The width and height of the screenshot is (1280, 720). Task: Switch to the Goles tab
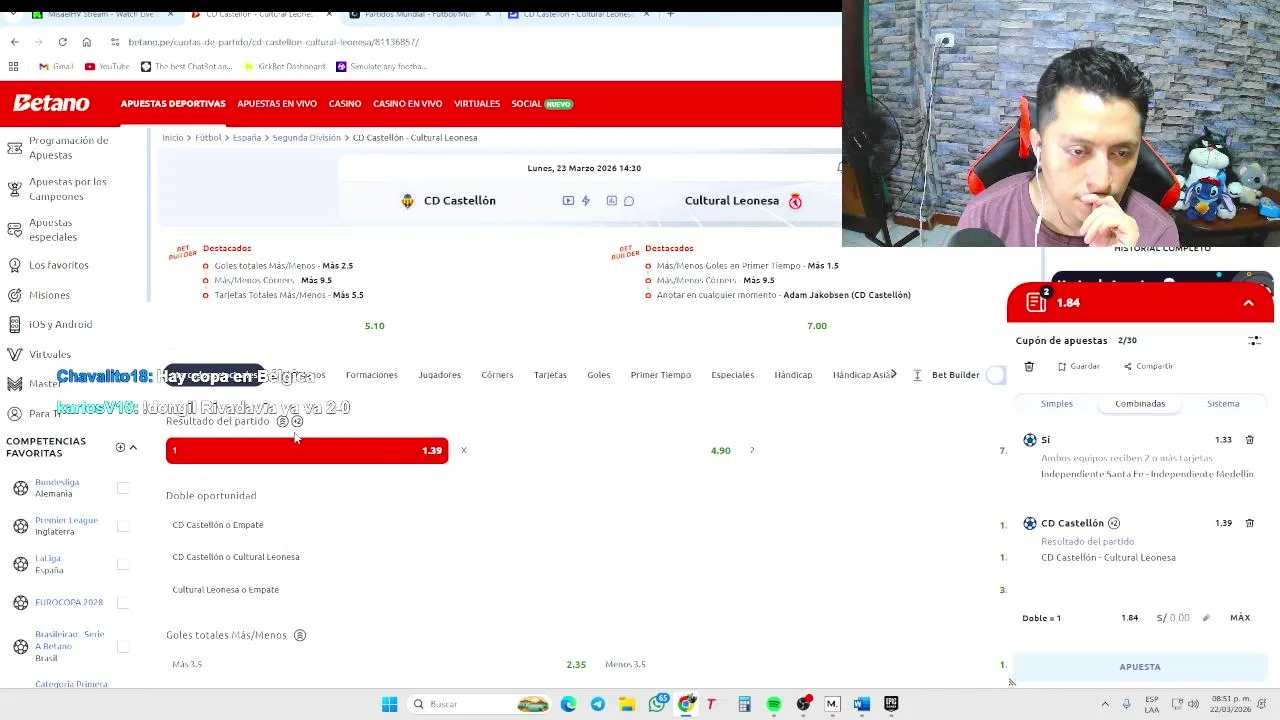click(599, 375)
